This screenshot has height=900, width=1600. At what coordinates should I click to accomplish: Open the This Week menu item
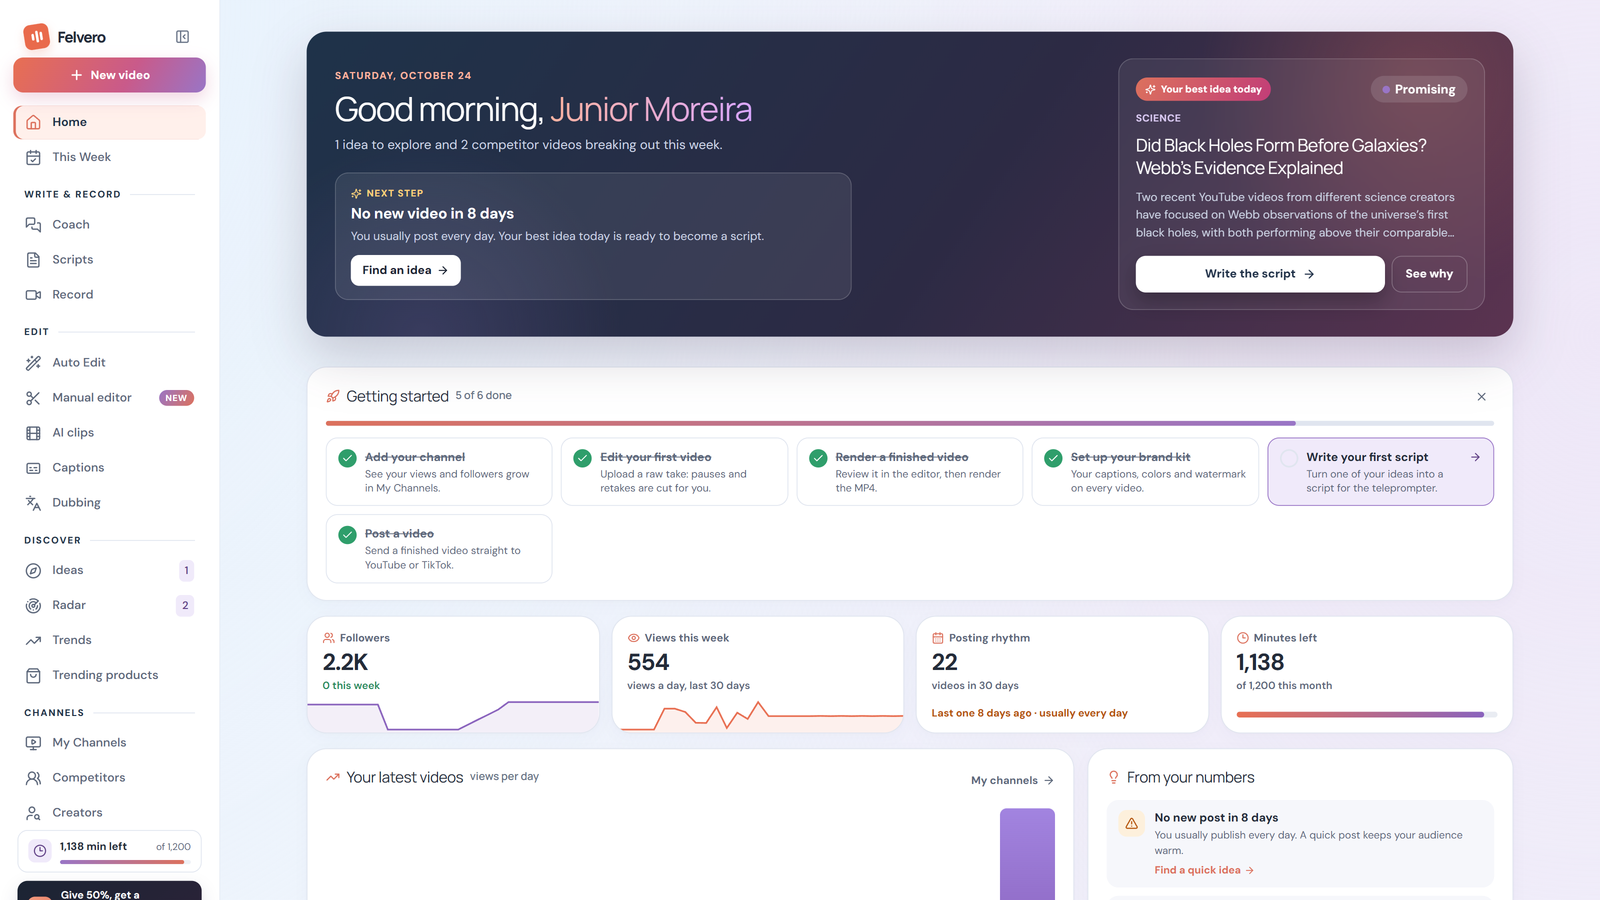pos(109,157)
